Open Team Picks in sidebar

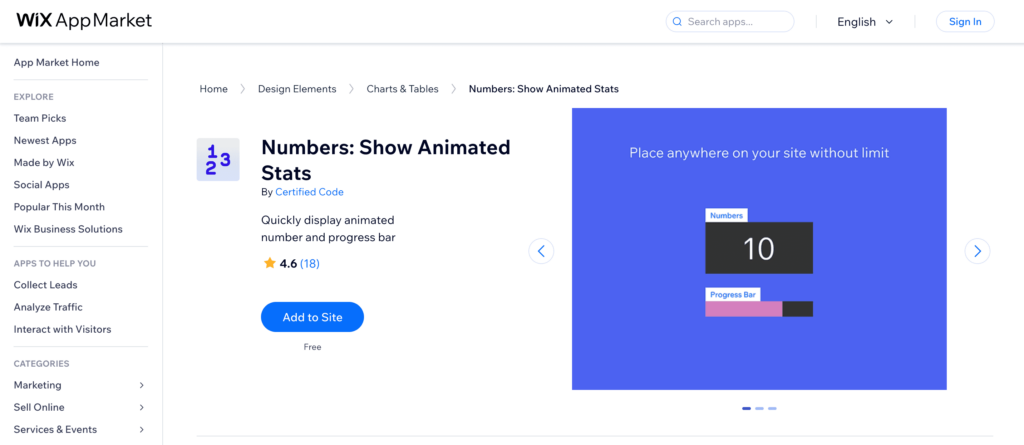pos(40,118)
